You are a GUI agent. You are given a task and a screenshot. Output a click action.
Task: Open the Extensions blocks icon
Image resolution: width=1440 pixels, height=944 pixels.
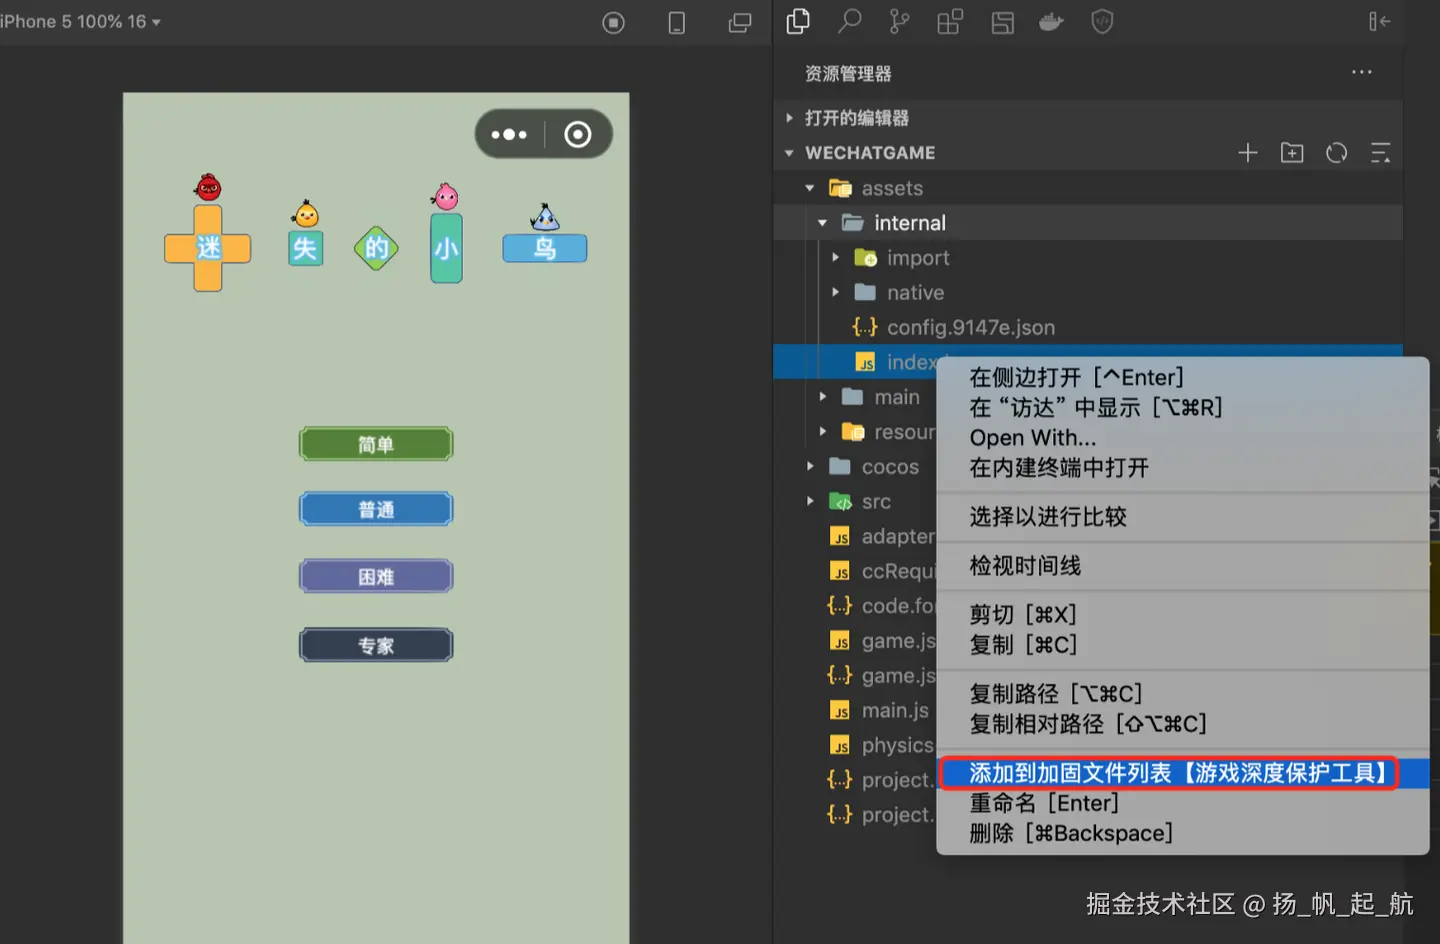click(950, 21)
